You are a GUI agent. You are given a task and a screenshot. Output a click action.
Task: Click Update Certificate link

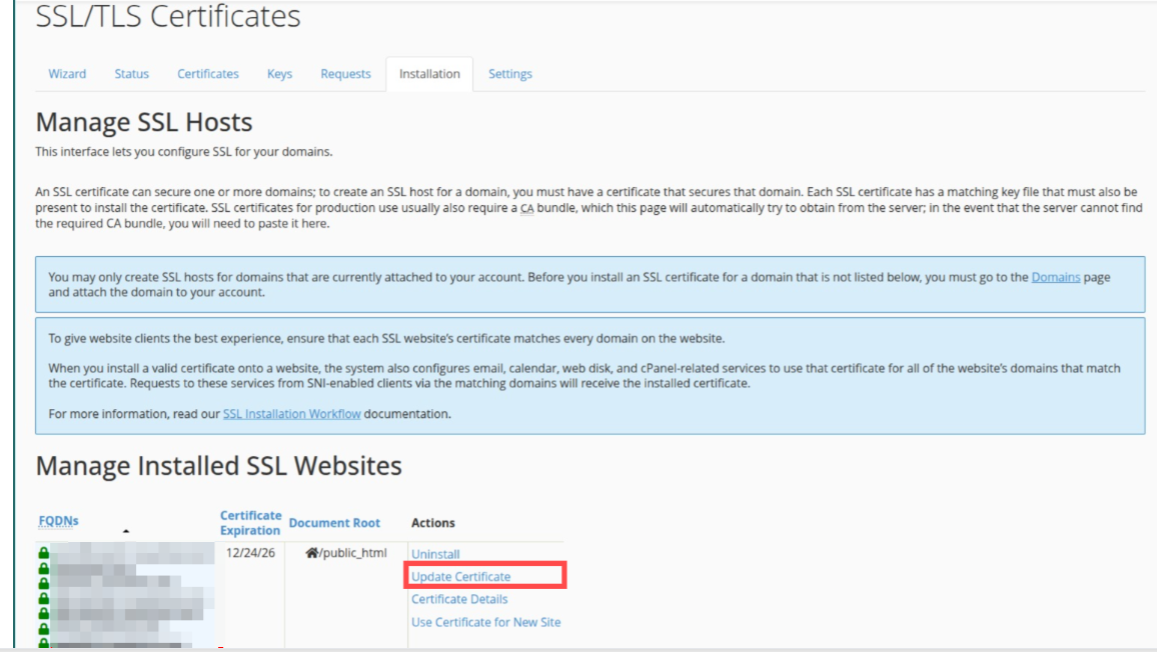click(x=460, y=577)
